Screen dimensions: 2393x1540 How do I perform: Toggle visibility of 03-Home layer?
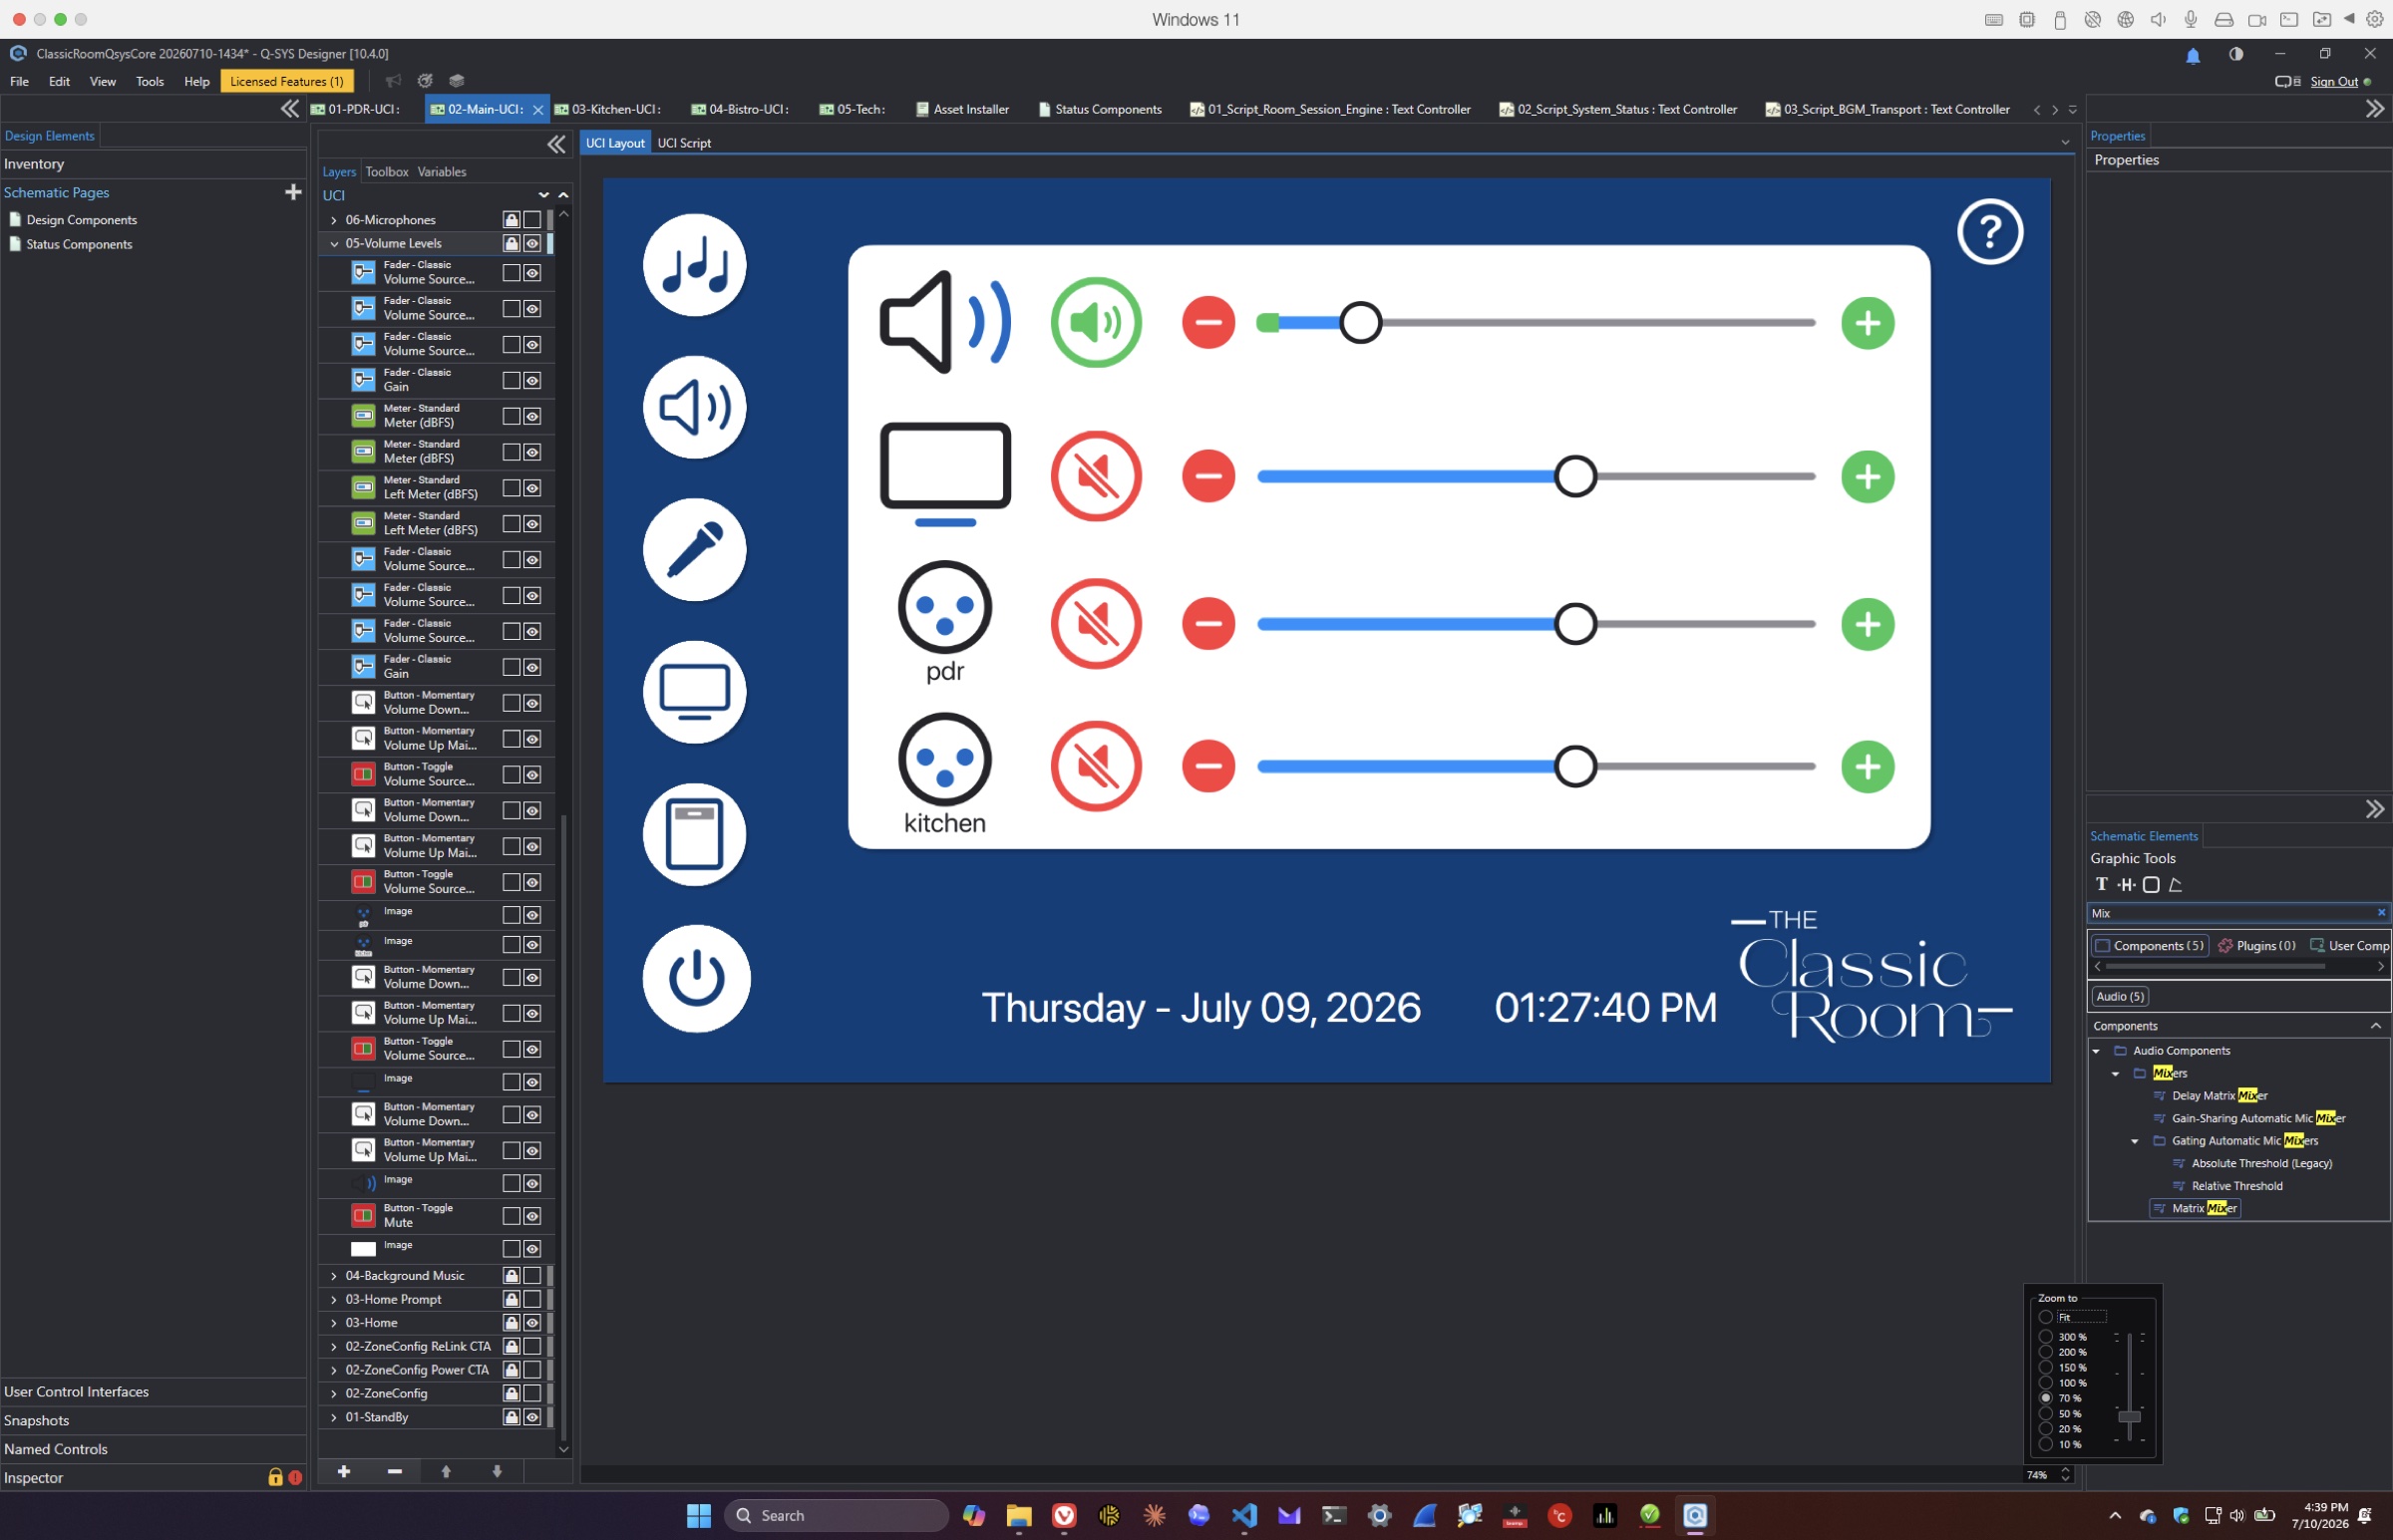tap(532, 1323)
